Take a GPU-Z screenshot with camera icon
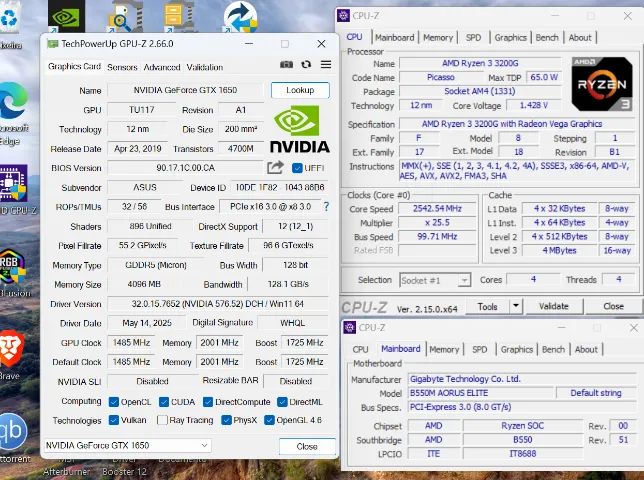The width and height of the screenshot is (644, 480). 286,64
